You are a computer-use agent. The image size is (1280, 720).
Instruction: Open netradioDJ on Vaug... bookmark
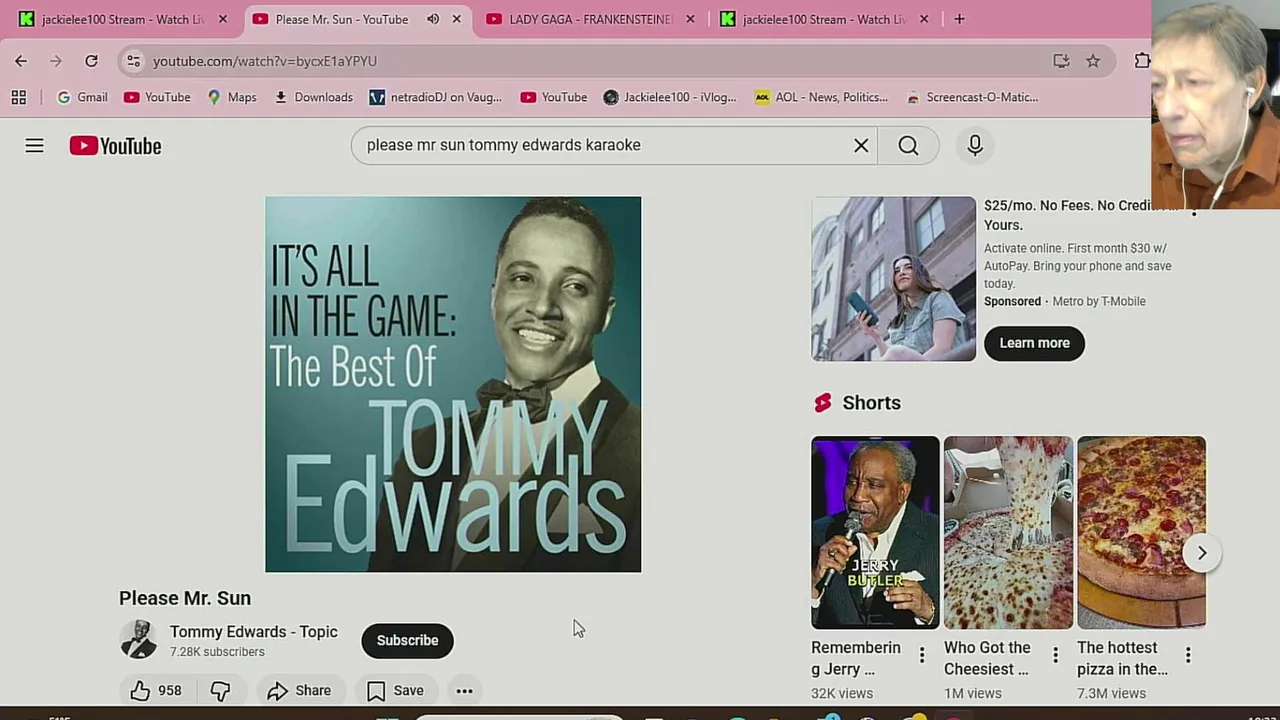[x=435, y=97]
